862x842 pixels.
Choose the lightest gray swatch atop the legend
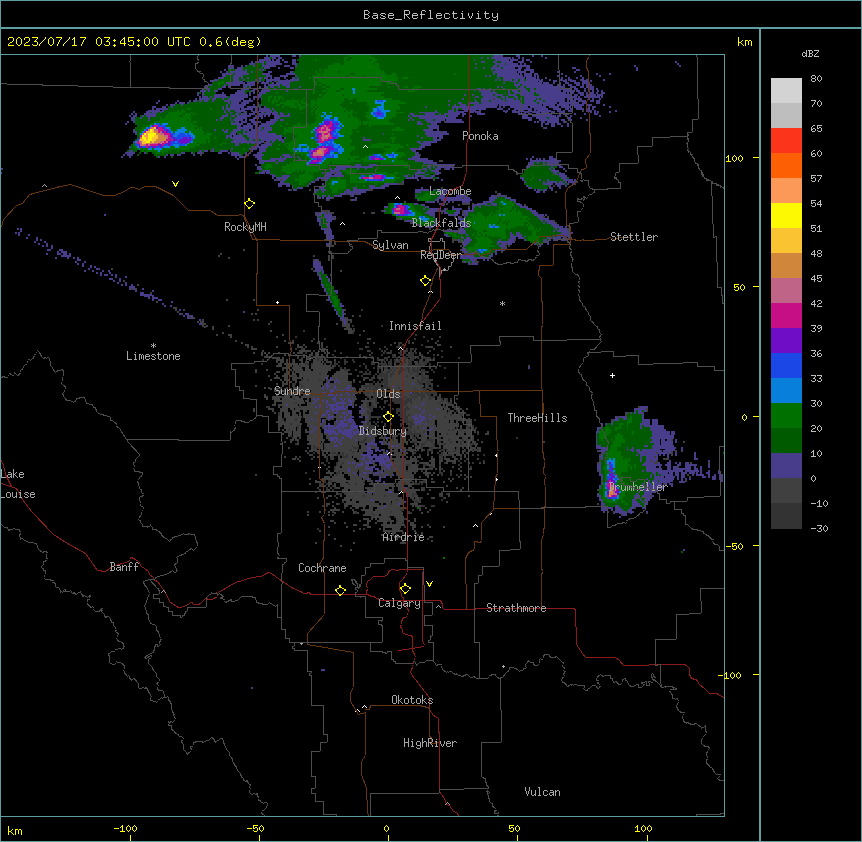(786, 90)
